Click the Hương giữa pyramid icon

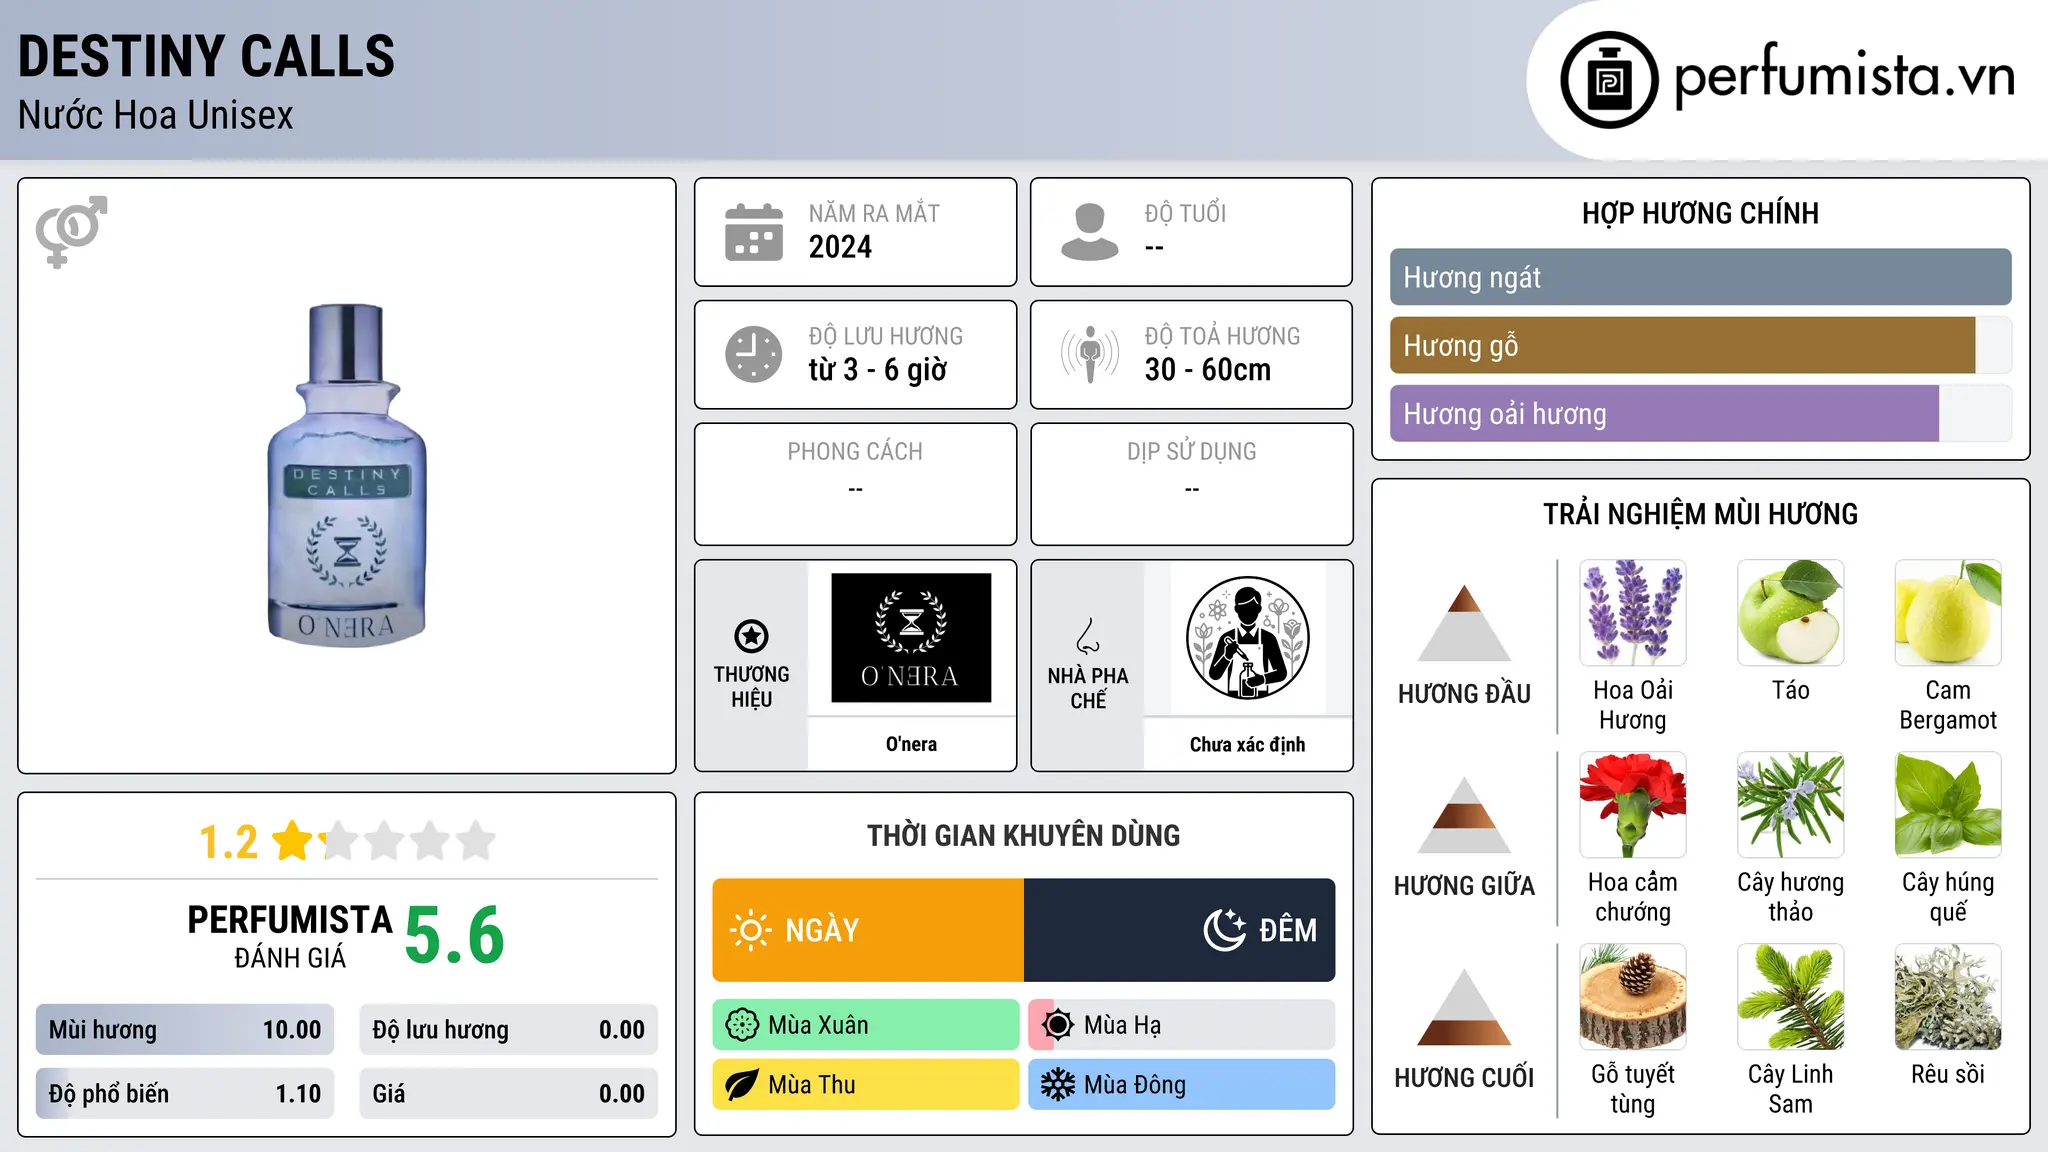[1464, 815]
